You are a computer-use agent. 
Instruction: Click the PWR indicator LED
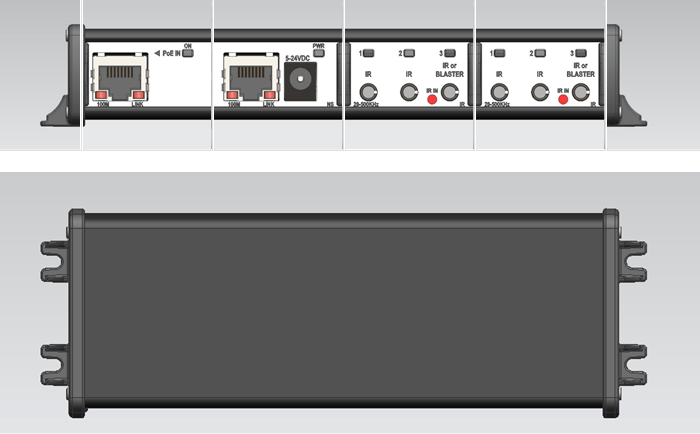(319, 53)
